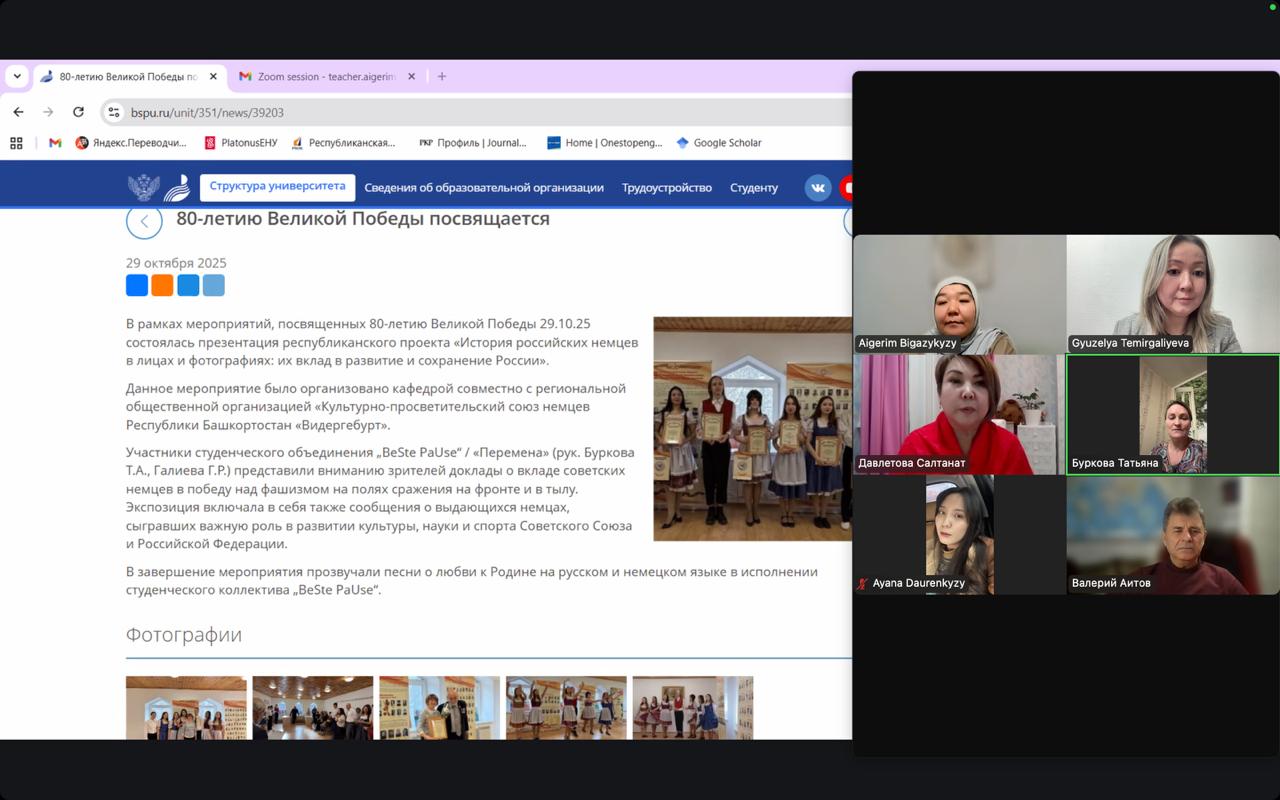
Task: Reload the current page
Action: click(x=78, y=112)
